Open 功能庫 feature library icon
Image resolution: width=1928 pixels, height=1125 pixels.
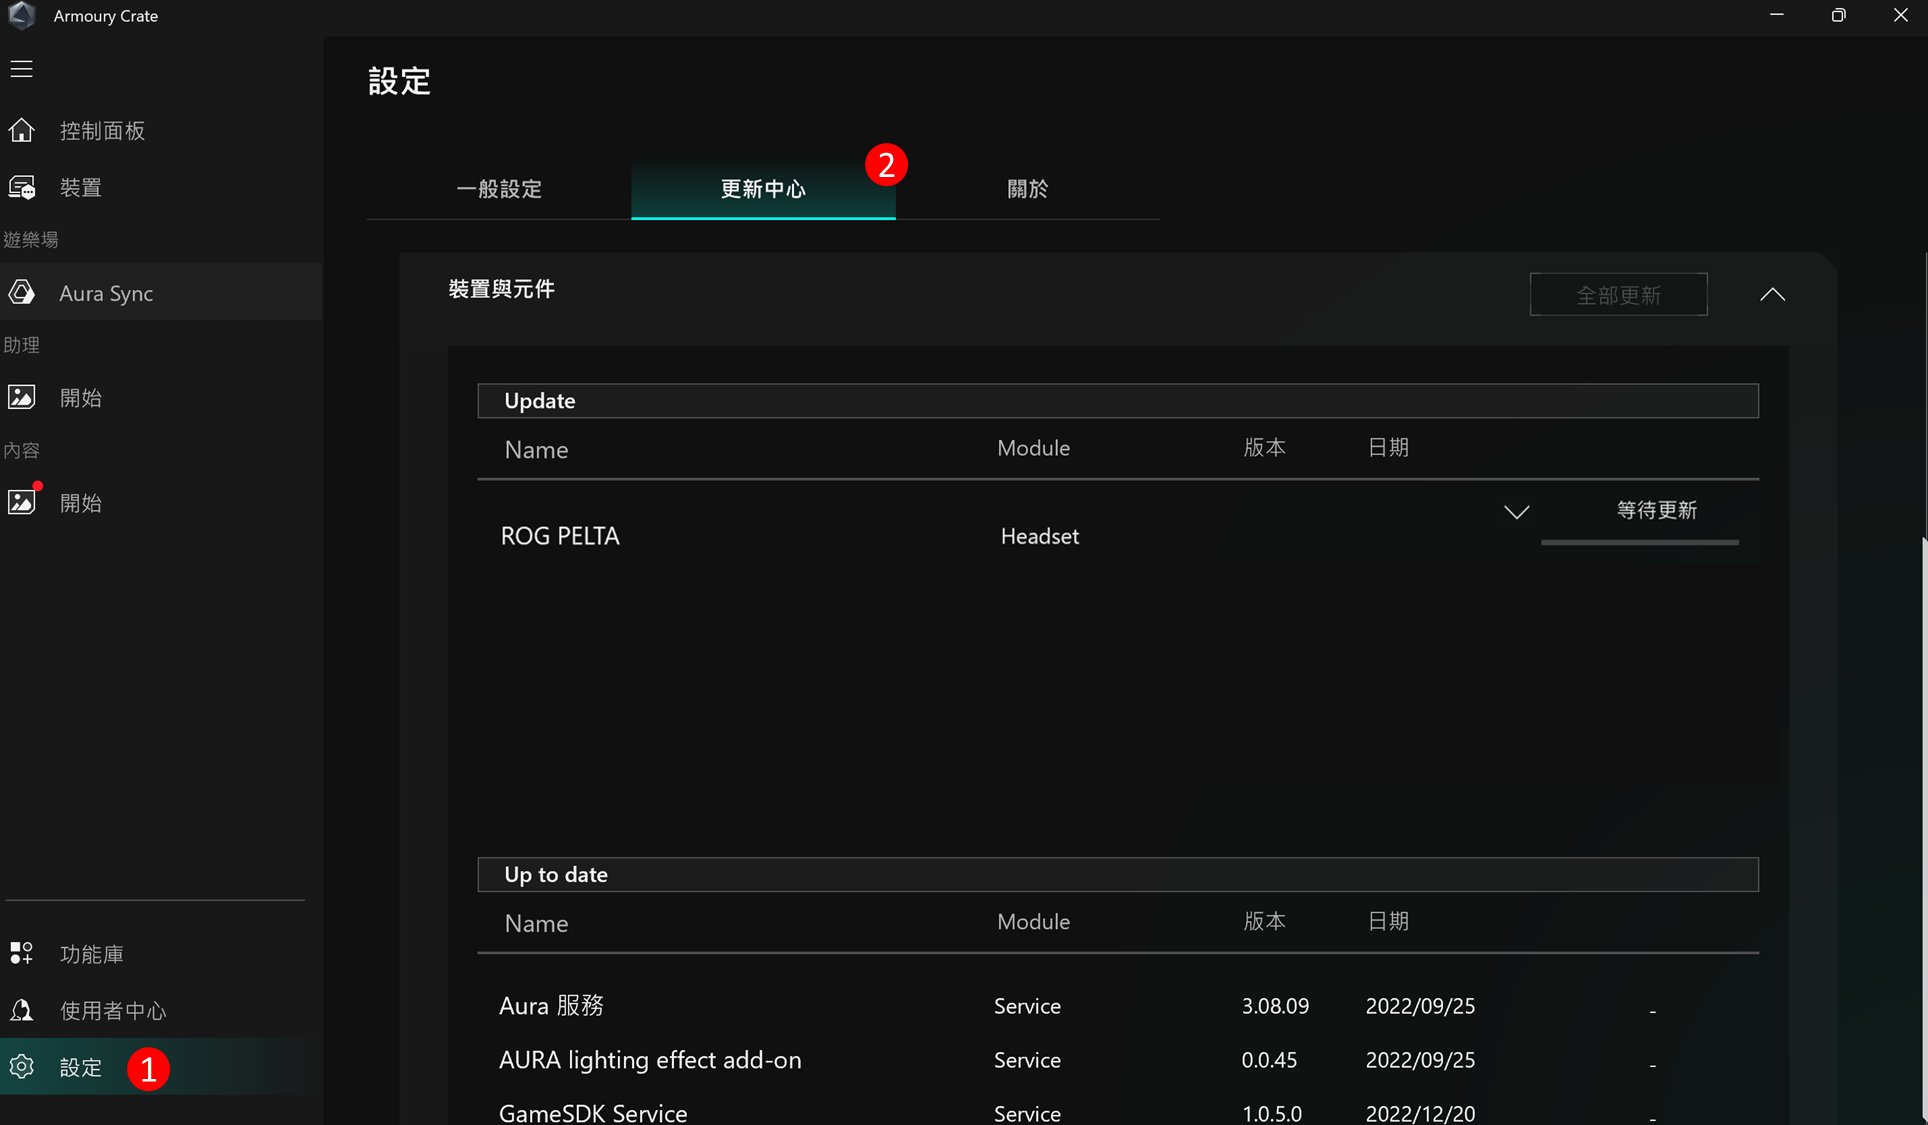click(22, 954)
